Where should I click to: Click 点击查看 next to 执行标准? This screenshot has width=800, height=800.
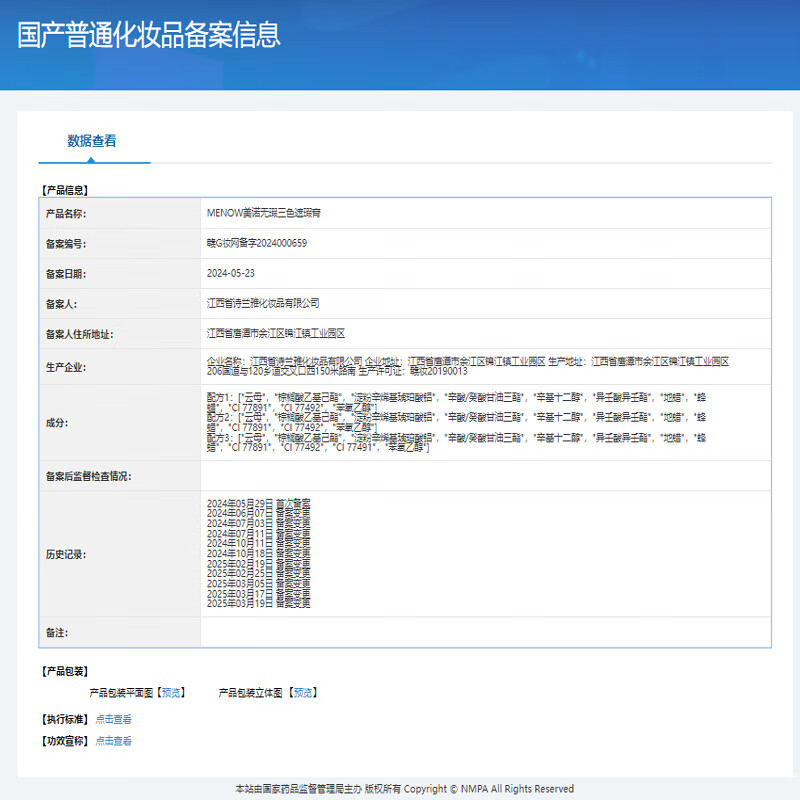(113, 718)
